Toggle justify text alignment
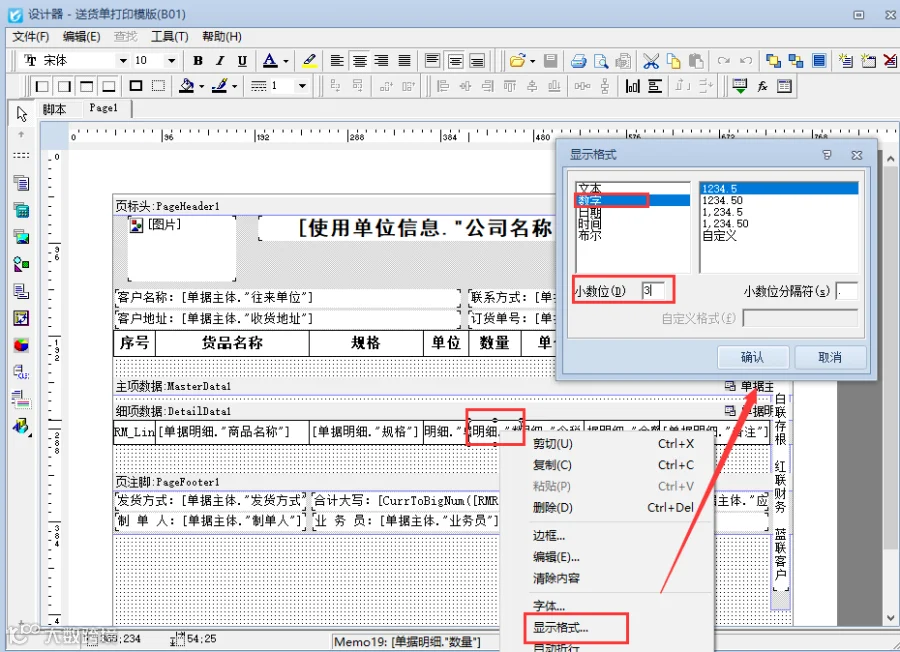This screenshot has height=652, width=900. point(405,61)
